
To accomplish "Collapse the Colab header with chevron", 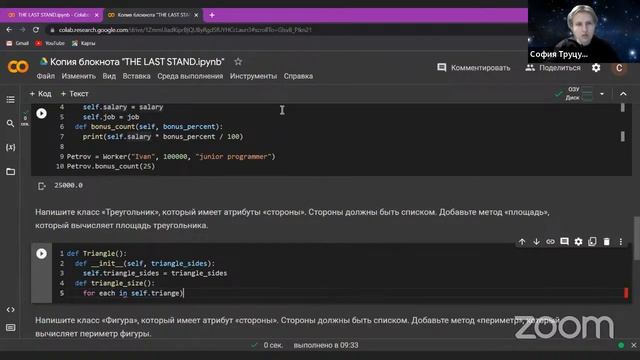I will click(x=623, y=94).
